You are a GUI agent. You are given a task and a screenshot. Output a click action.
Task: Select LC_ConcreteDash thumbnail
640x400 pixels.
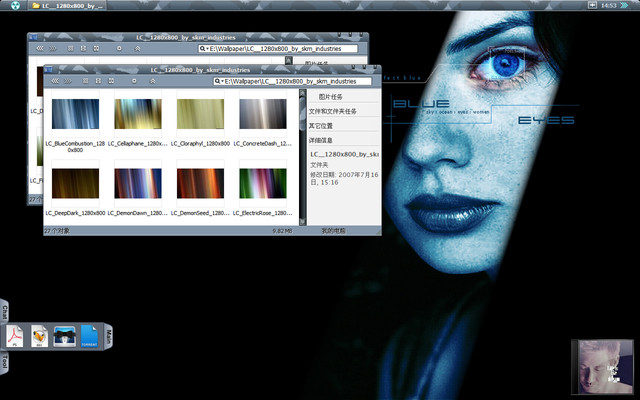pos(263,114)
